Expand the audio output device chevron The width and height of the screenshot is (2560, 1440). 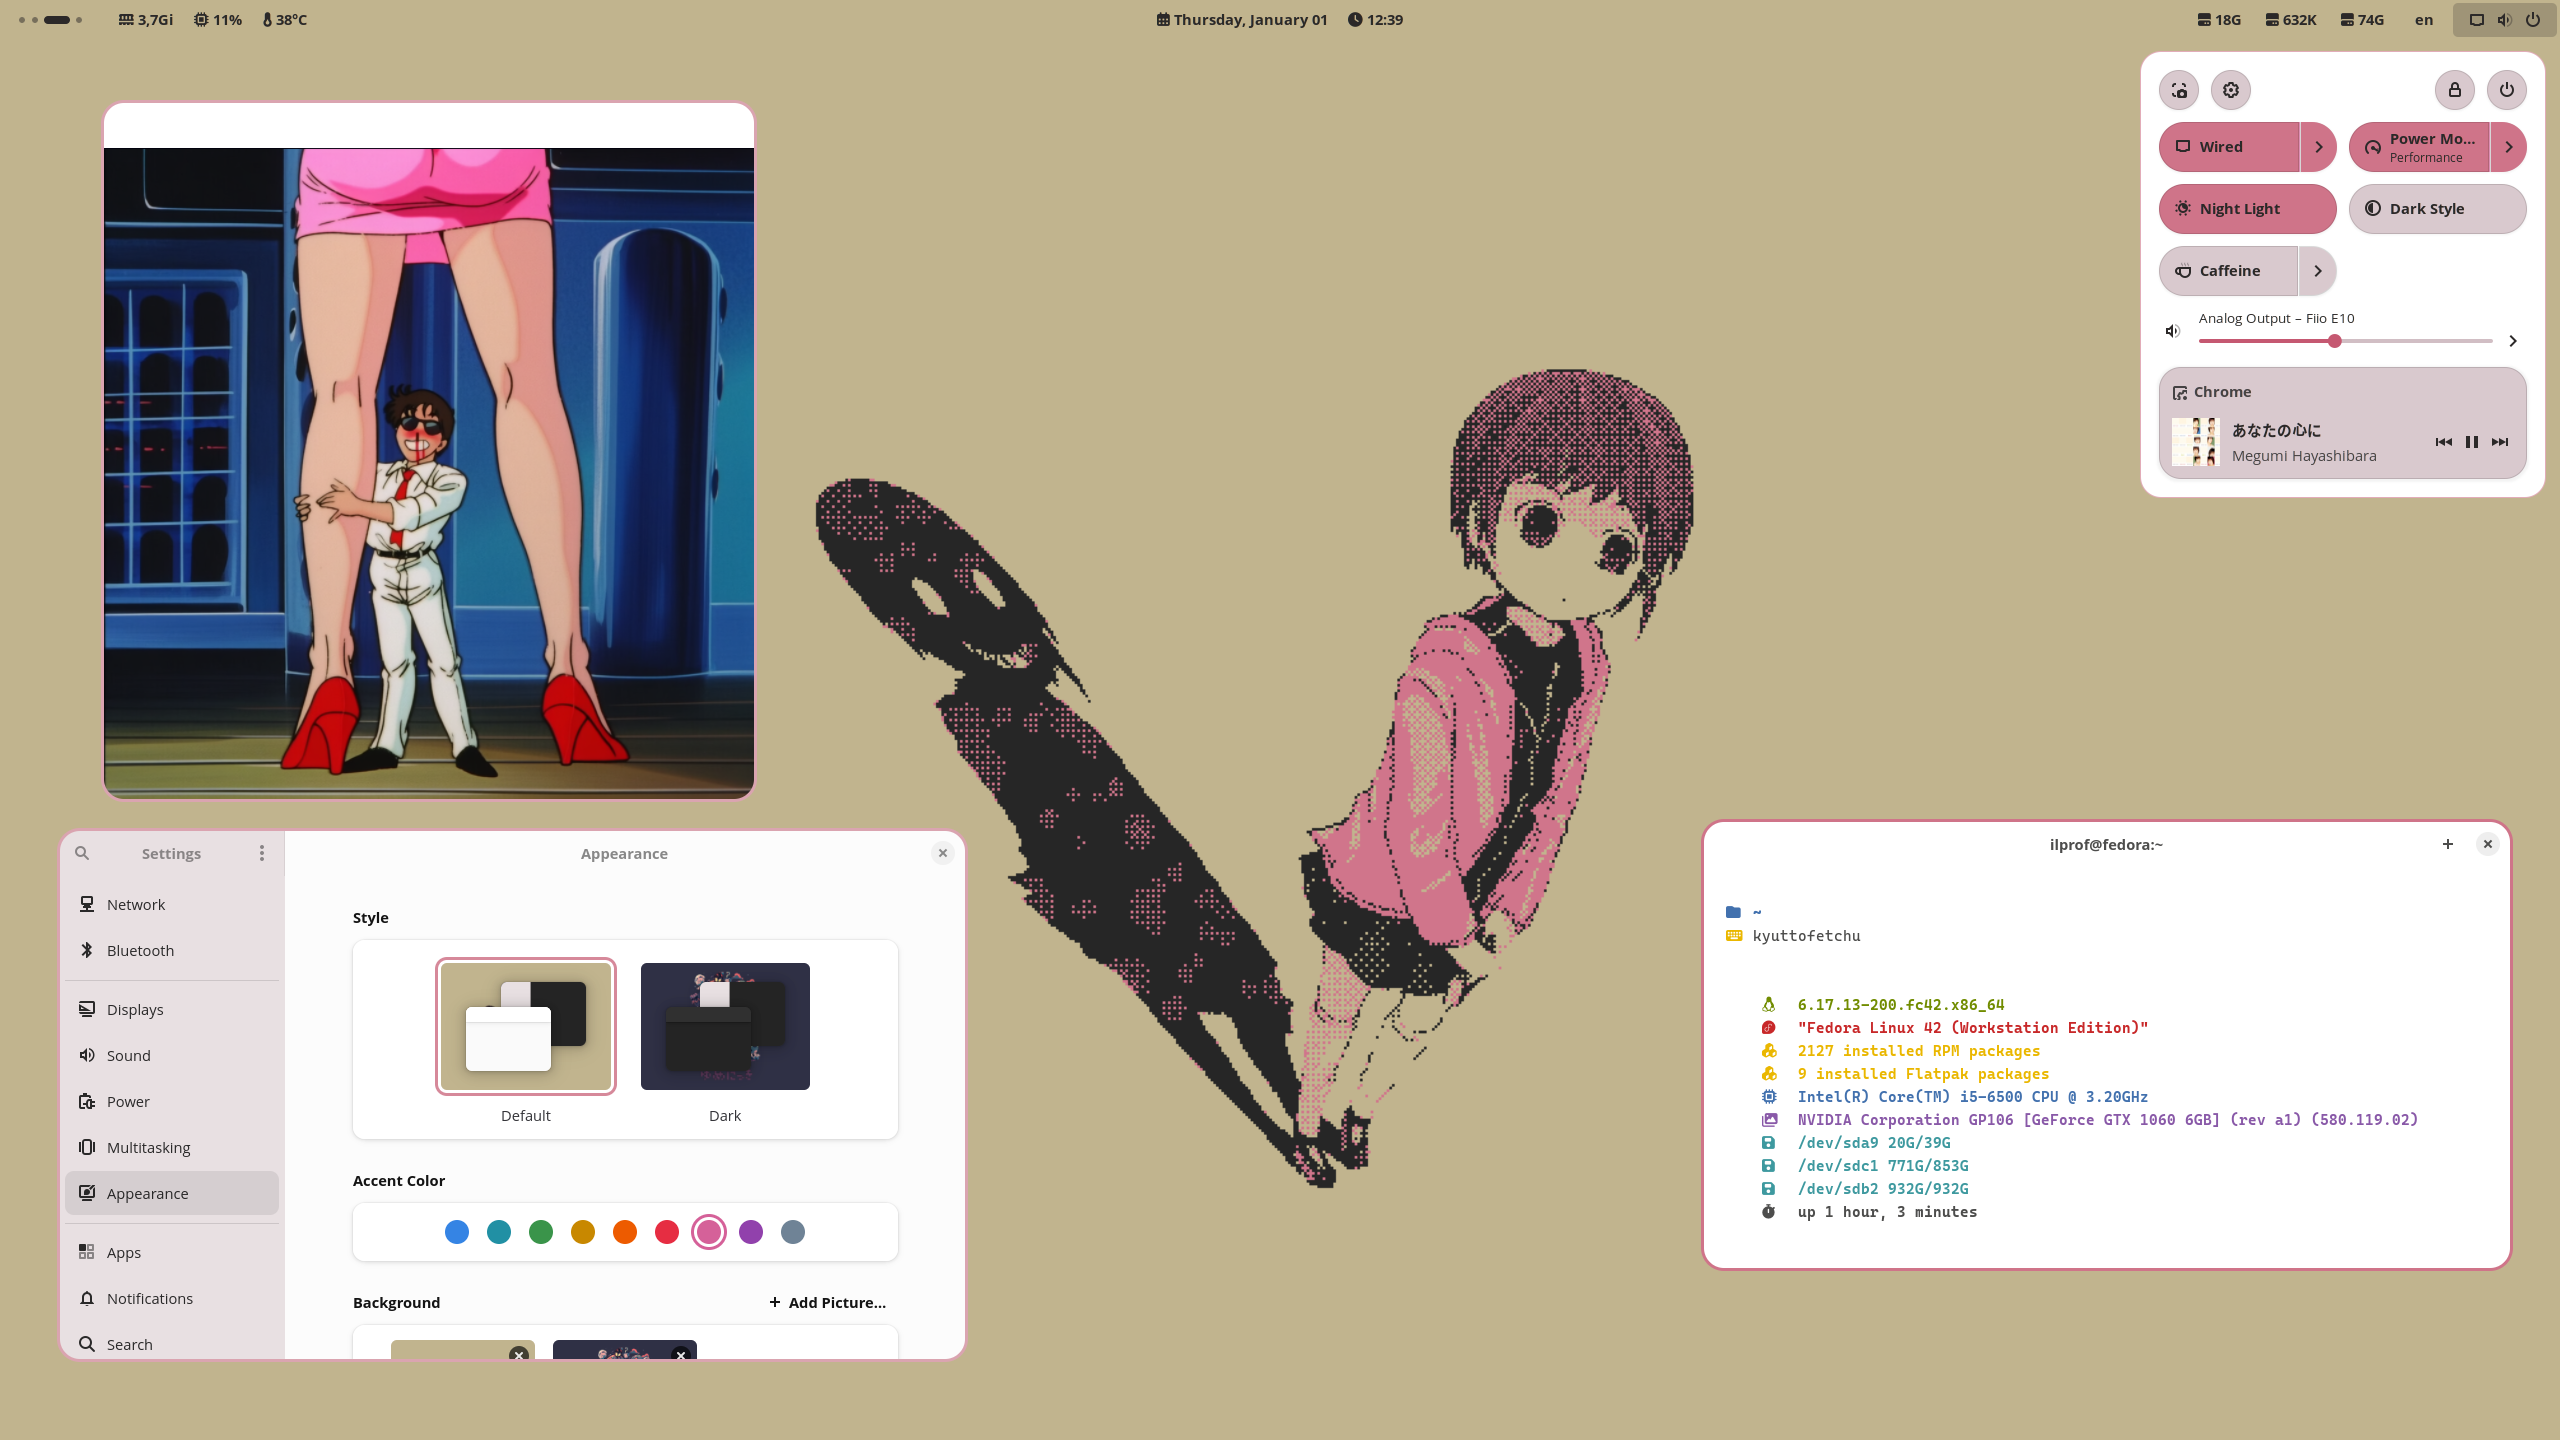pos(2512,341)
